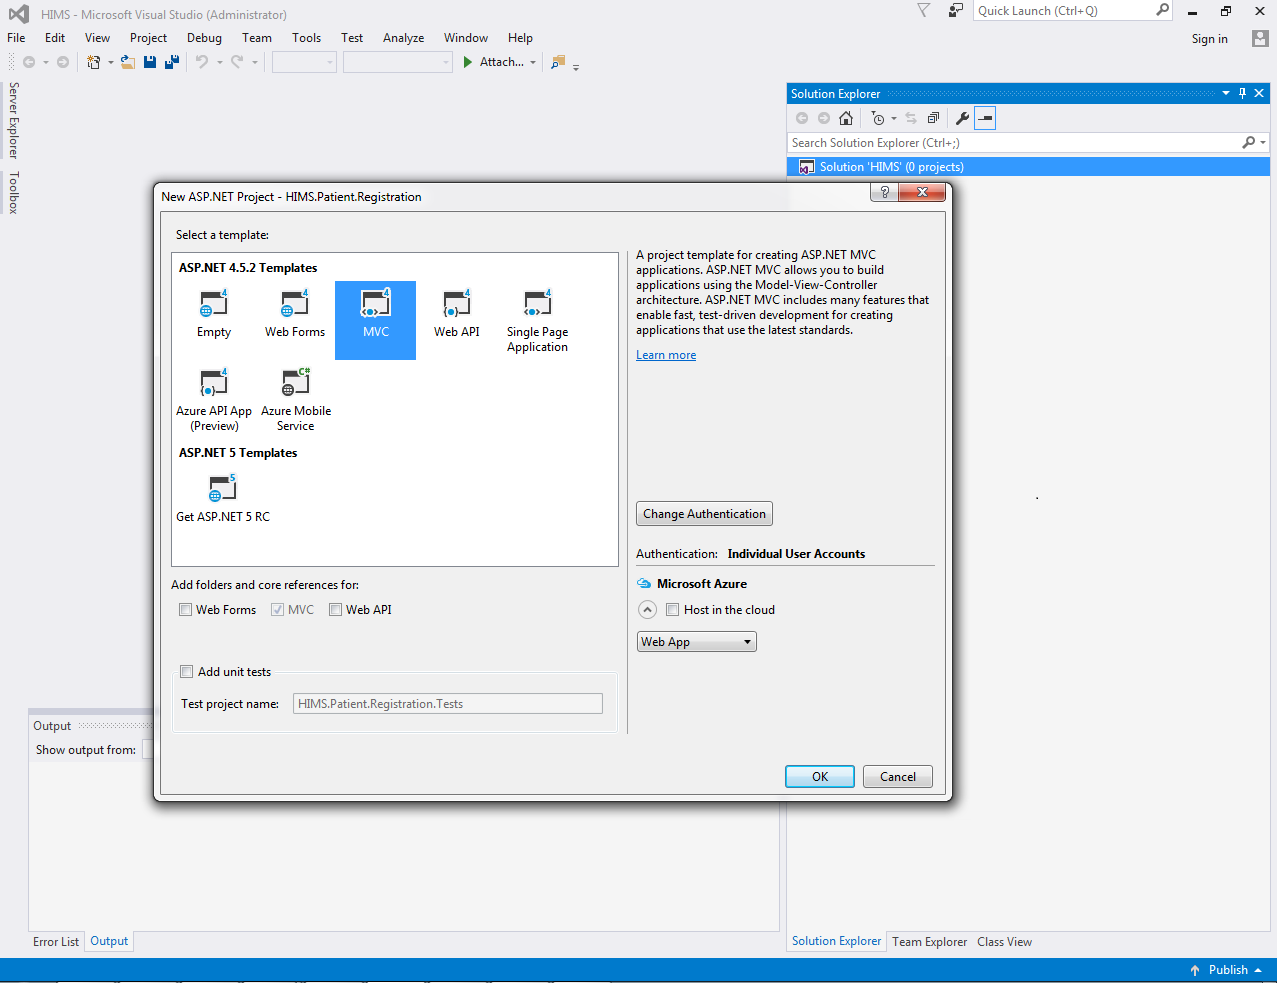Open Pending Changes Filter dropdown arrow

click(894, 118)
